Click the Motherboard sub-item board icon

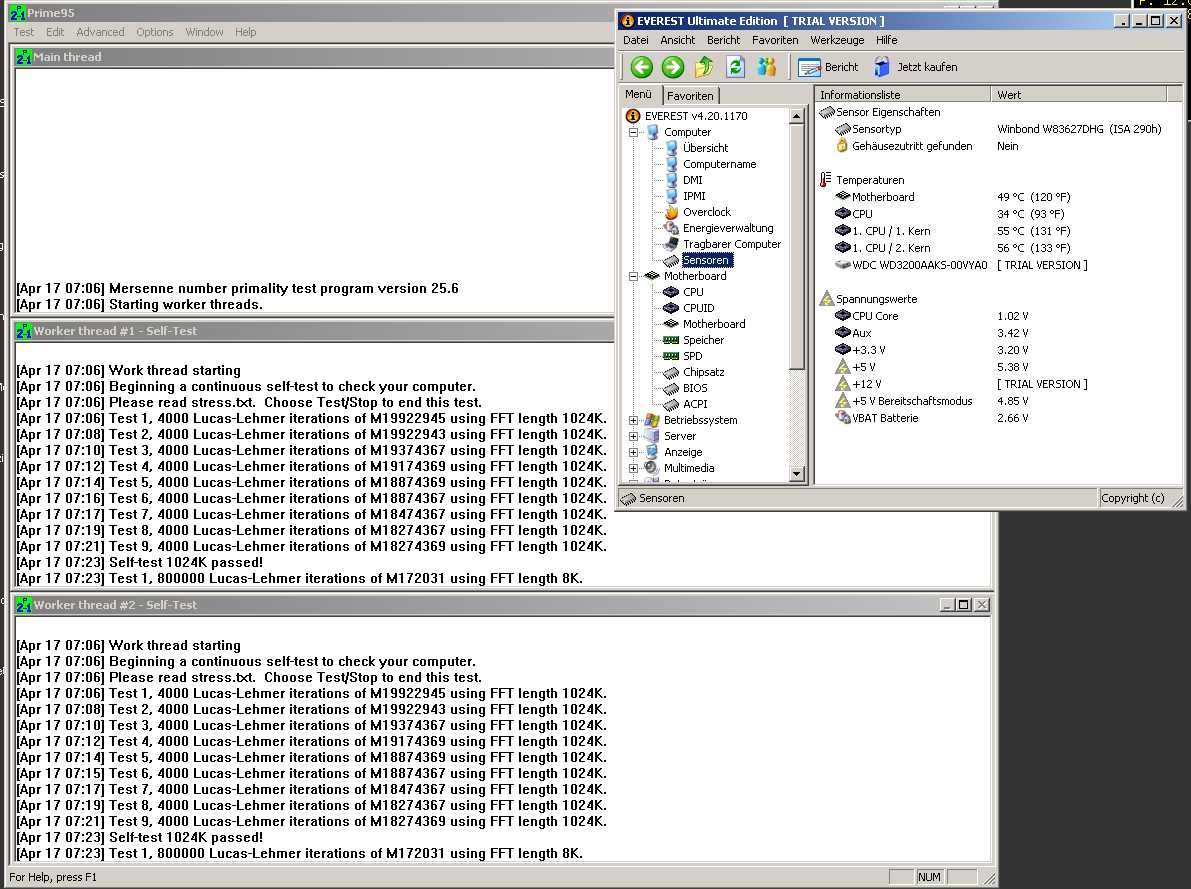pos(671,324)
